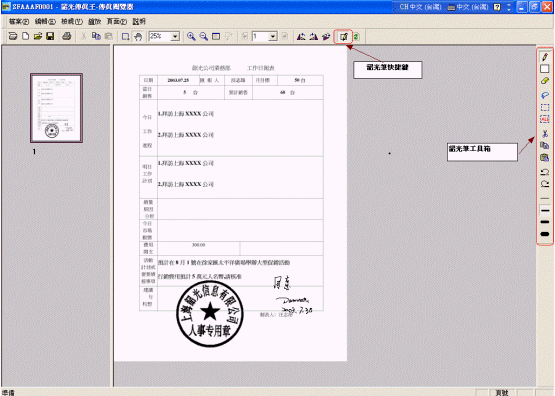Open the 25% zoom dropdown
Image resolution: width=555 pixels, height=396 pixels.
pos(175,36)
